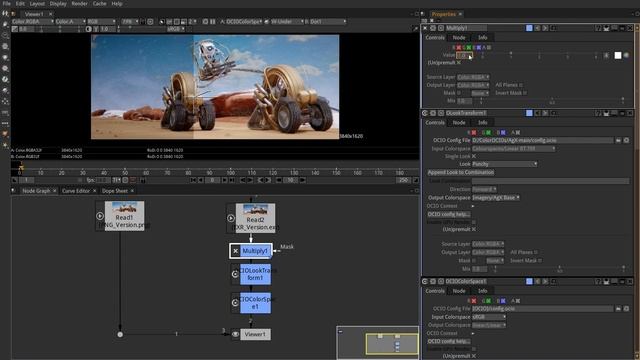Open the Look dropdown showing Punchy
640x360 pixels.
click(x=504, y=164)
